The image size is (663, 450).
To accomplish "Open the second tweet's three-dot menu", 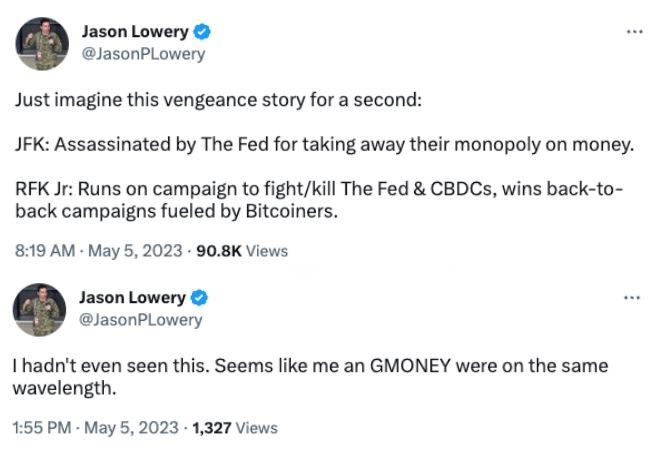I will [x=632, y=298].
